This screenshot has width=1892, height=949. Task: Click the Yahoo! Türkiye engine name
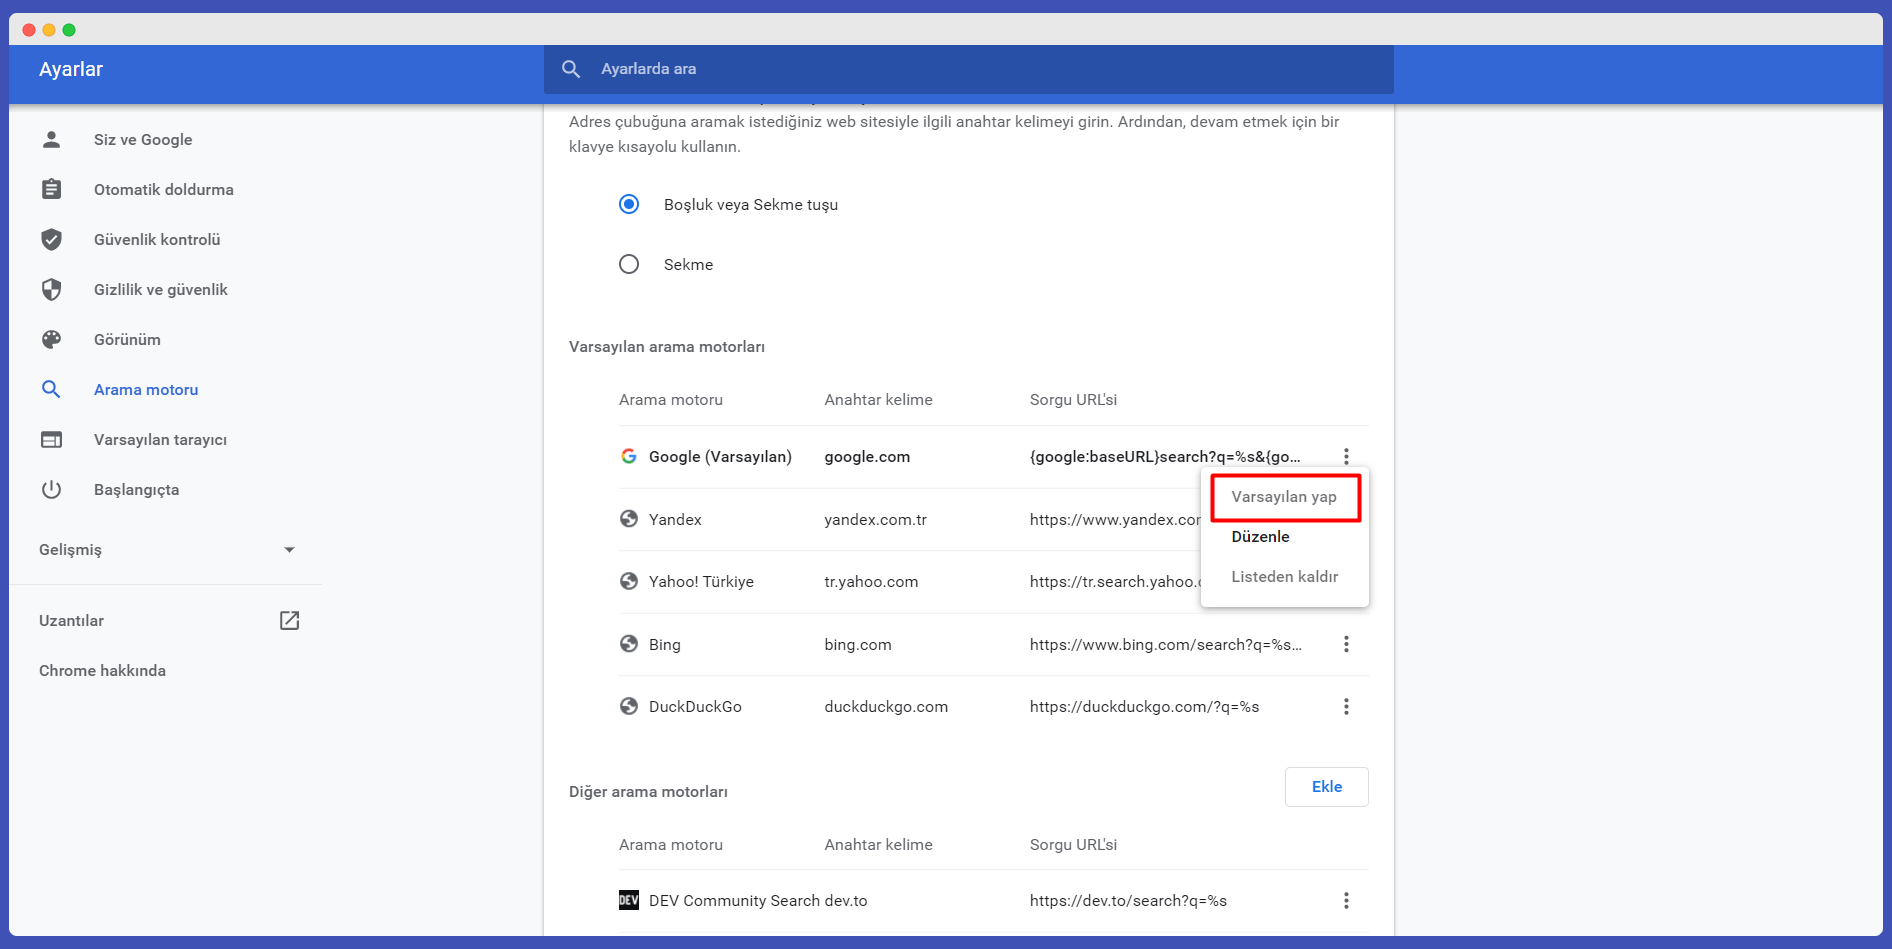(x=701, y=582)
